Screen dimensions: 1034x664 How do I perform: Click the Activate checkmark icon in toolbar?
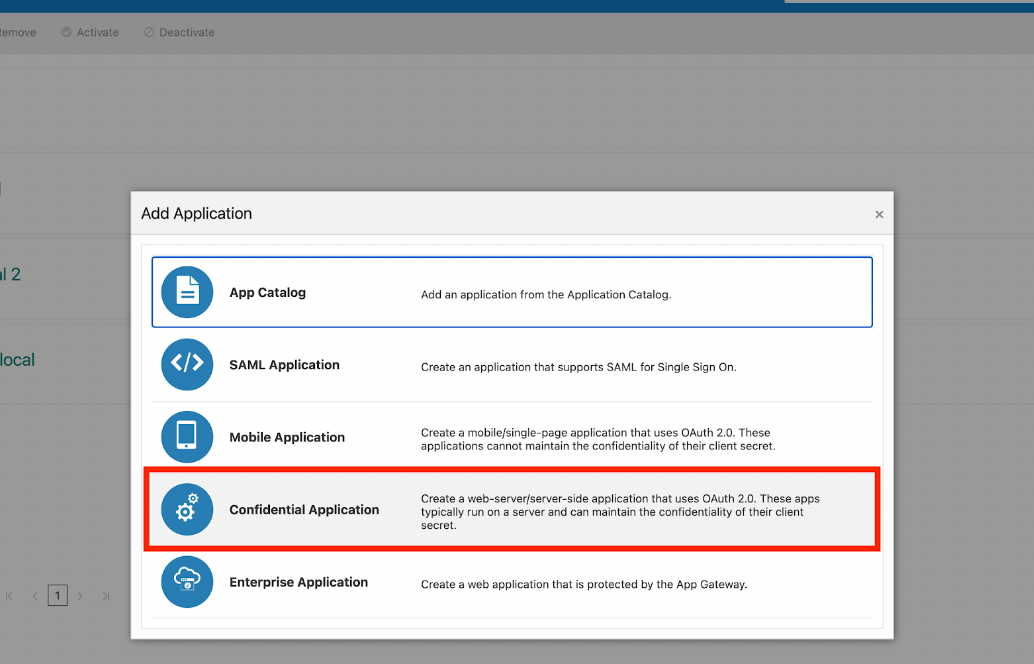pyautogui.click(x=66, y=32)
